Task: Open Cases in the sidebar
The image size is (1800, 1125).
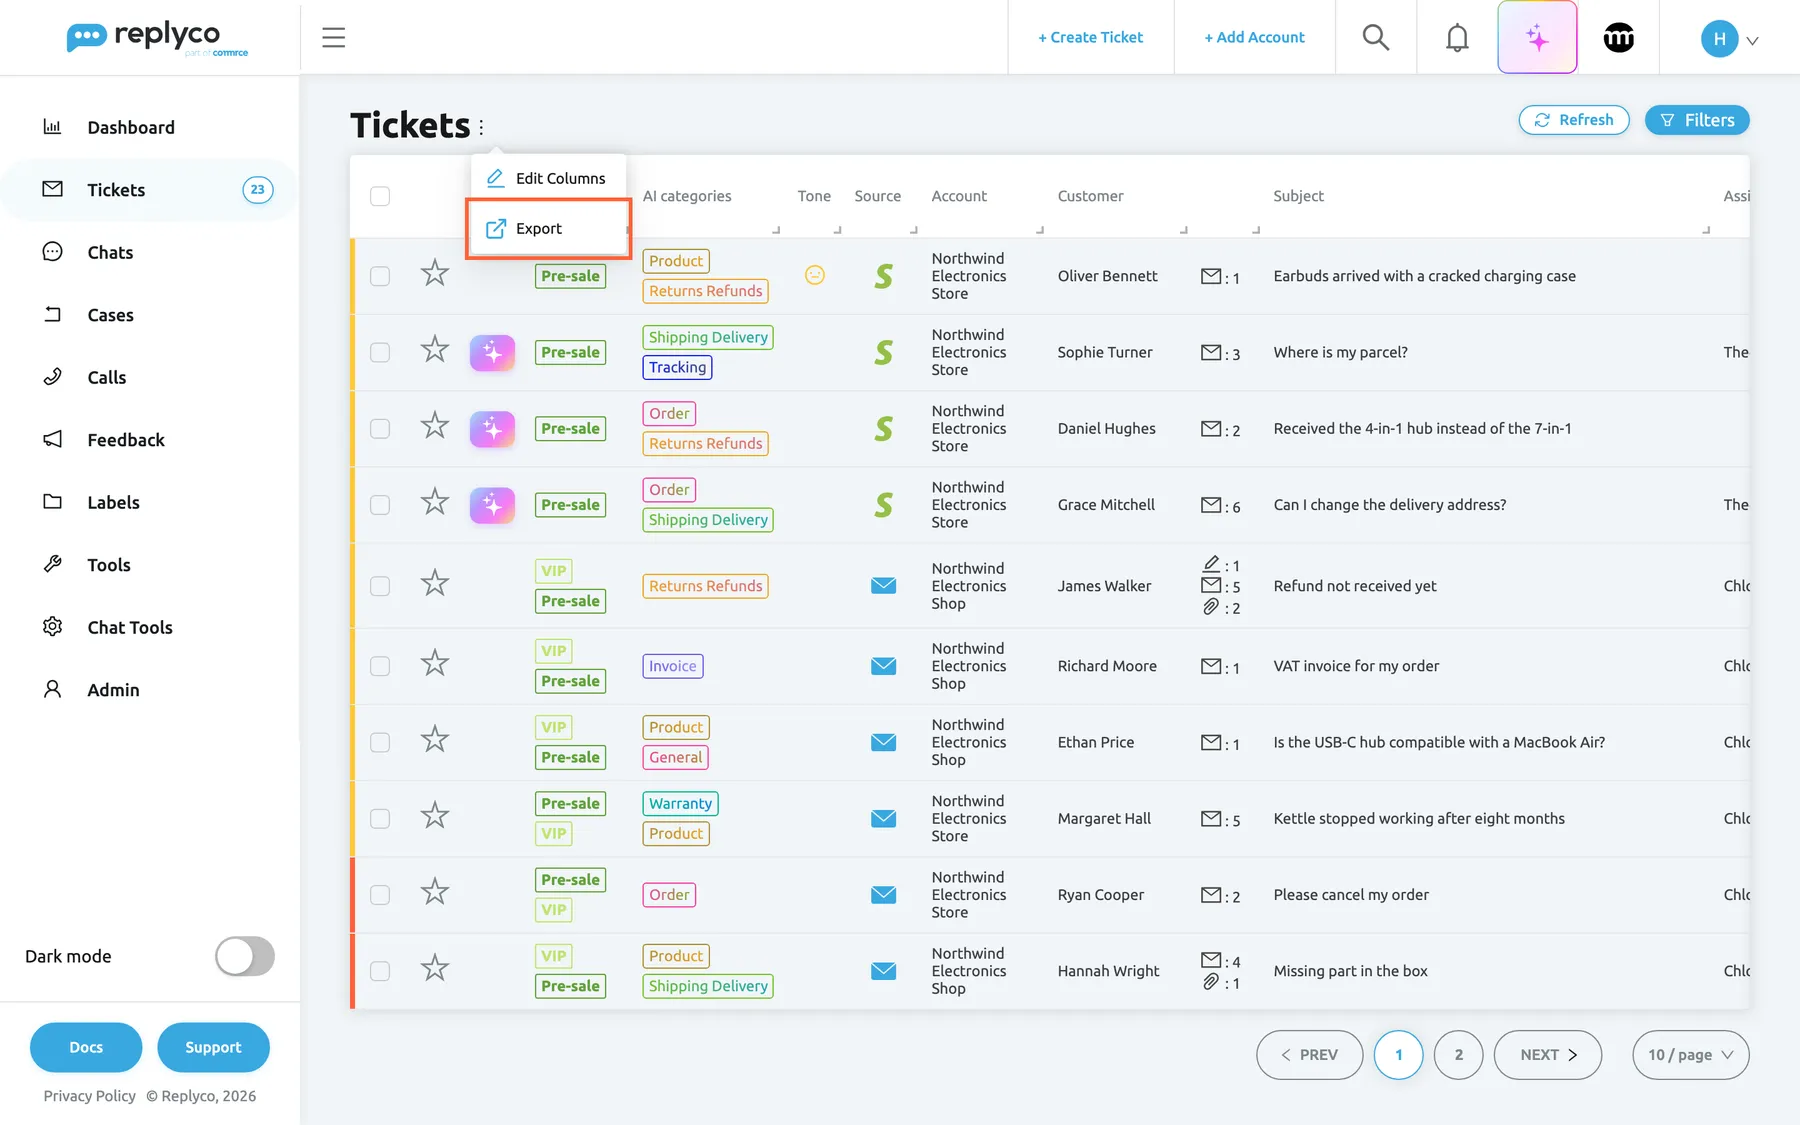Action: click(x=110, y=315)
